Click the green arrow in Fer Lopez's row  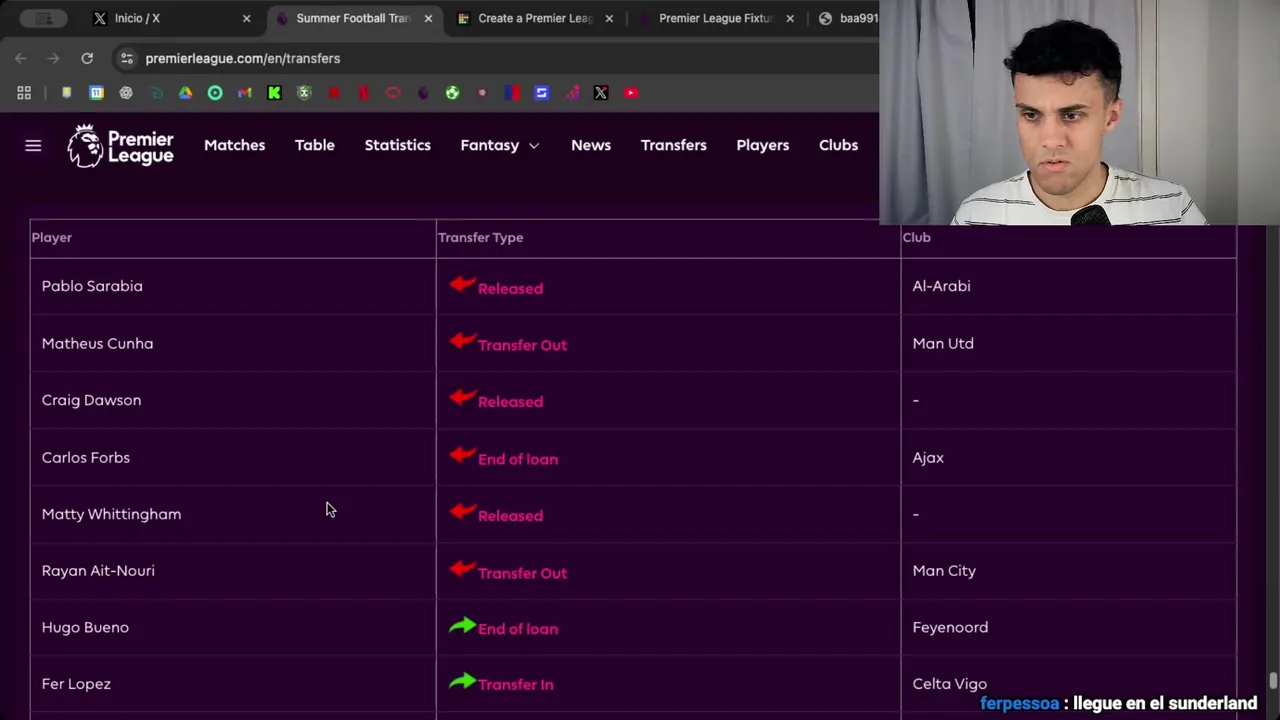coord(462,682)
